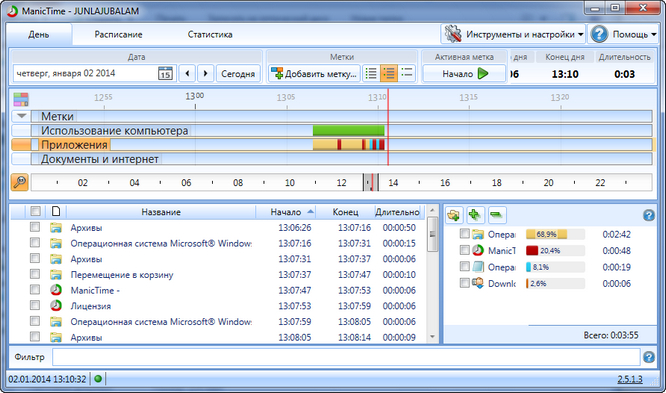Screen dimensions: 666x393
Task: Switch to the Статистика tab
Action: pyautogui.click(x=210, y=34)
